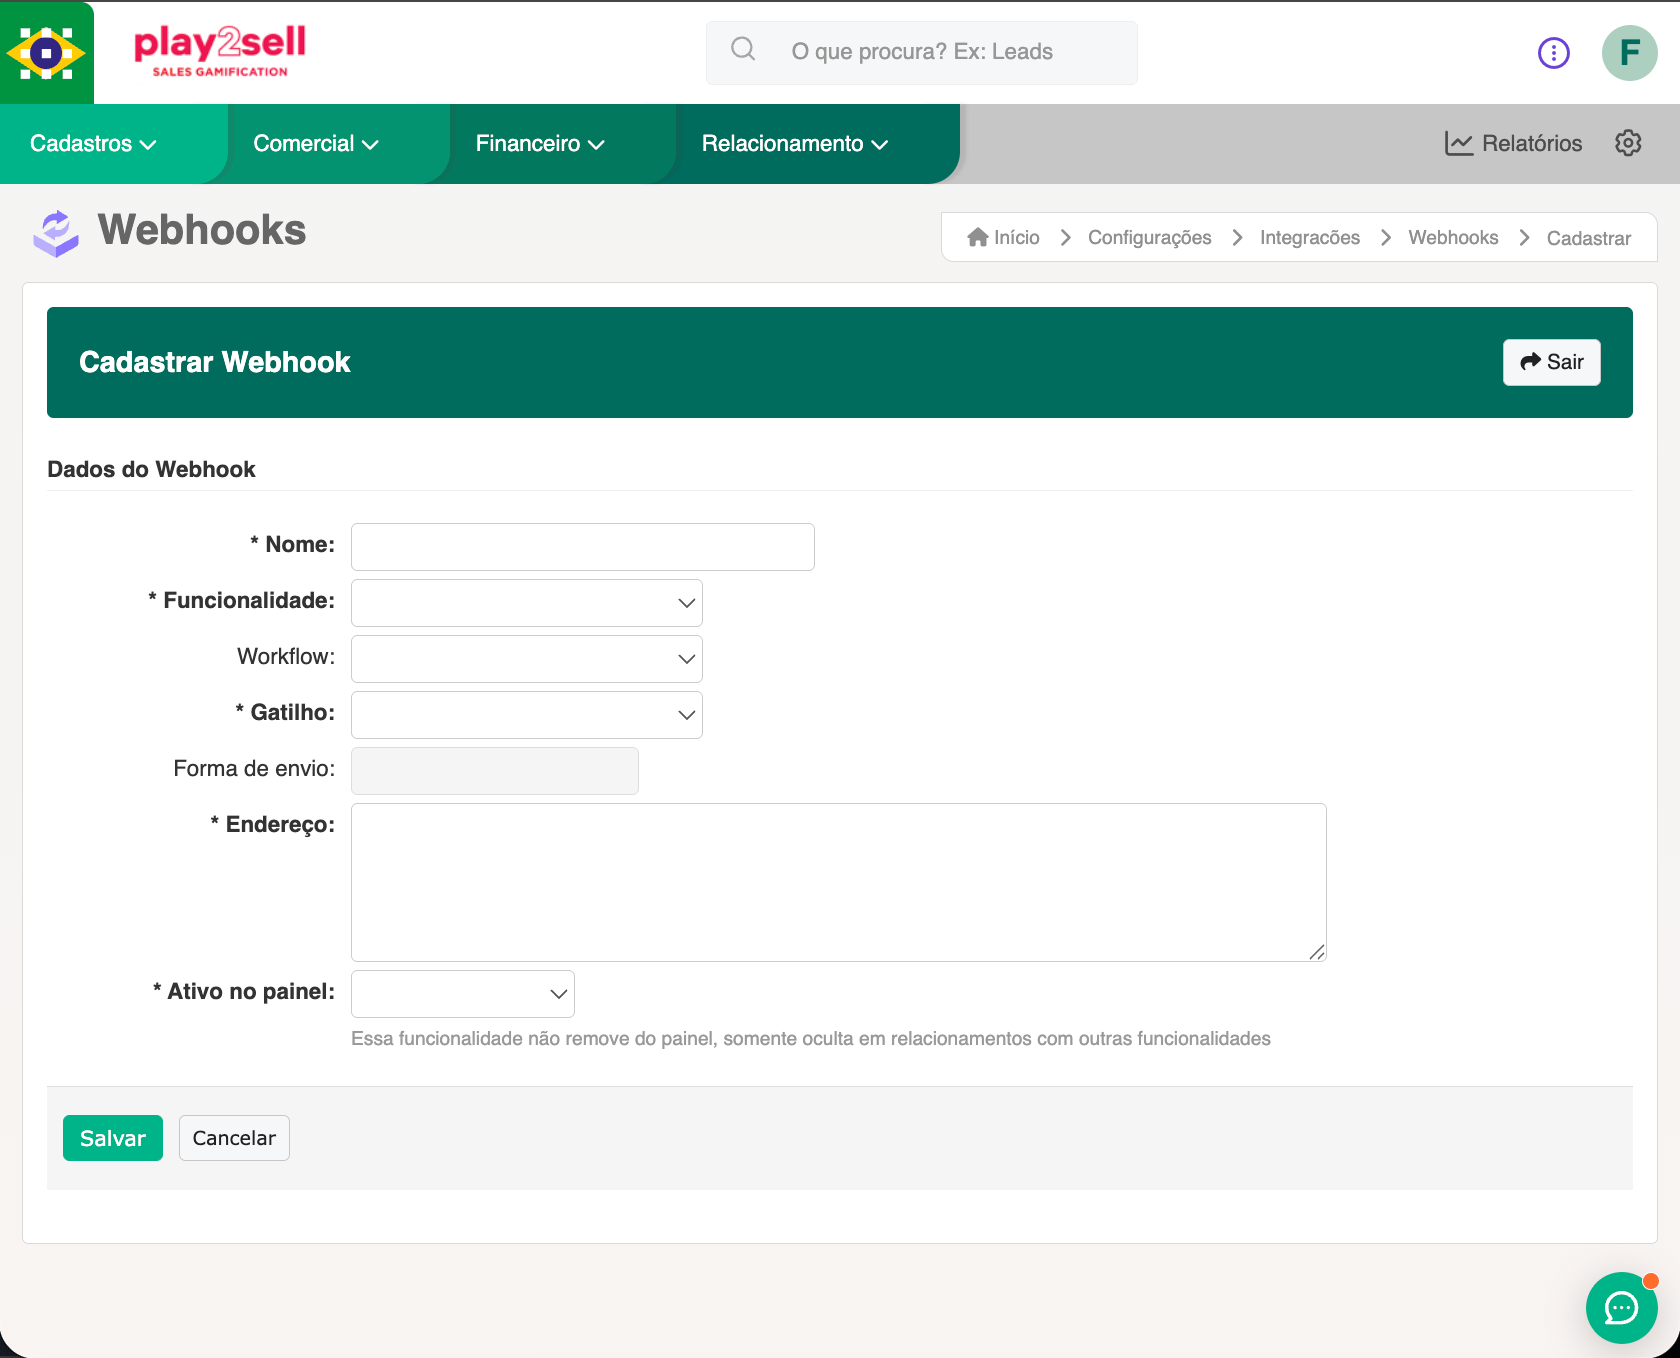Image resolution: width=1680 pixels, height=1358 pixels.
Task: Open Relatórios reports link
Action: (1513, 143)
